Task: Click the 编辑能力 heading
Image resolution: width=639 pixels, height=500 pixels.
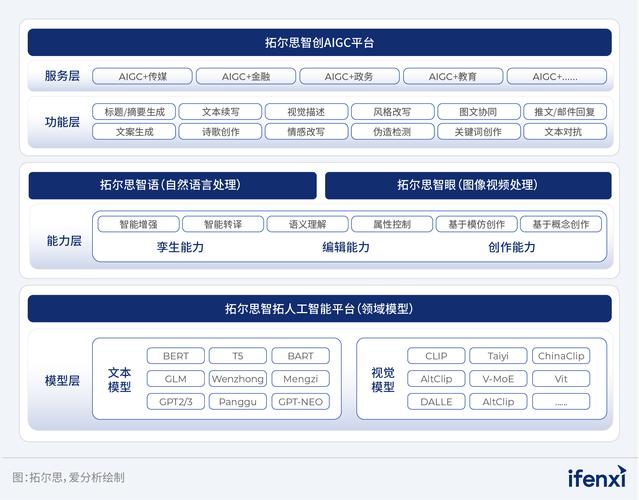Action: (x=346, y=247)
